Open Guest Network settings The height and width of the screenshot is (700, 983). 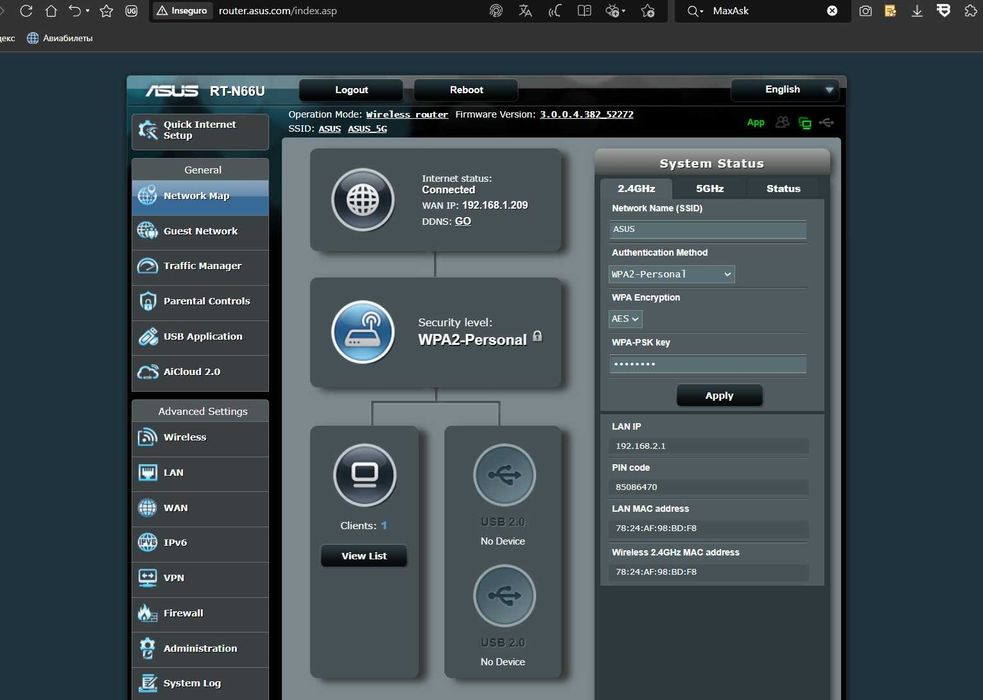200,231
